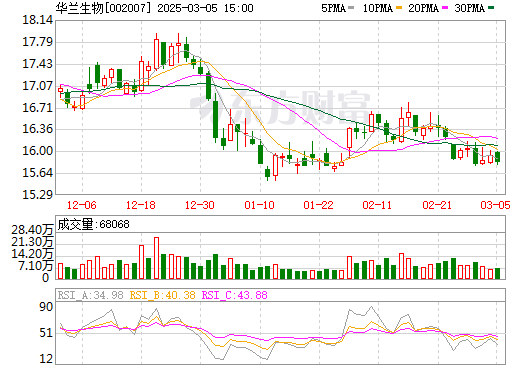Click the 成交量:68068 volume label
This screenshot has height=365, width=520.
click(93, 224)
